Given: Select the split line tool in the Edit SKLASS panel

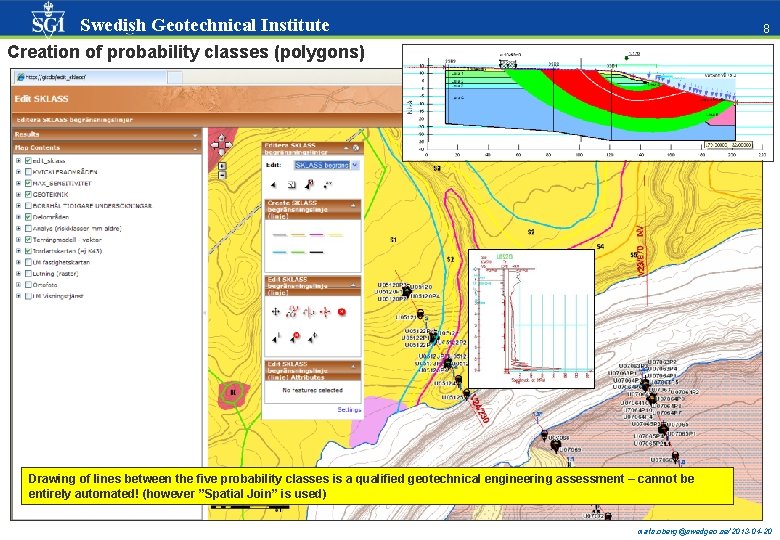Looking at the screenshot, I should pos(309,312).
